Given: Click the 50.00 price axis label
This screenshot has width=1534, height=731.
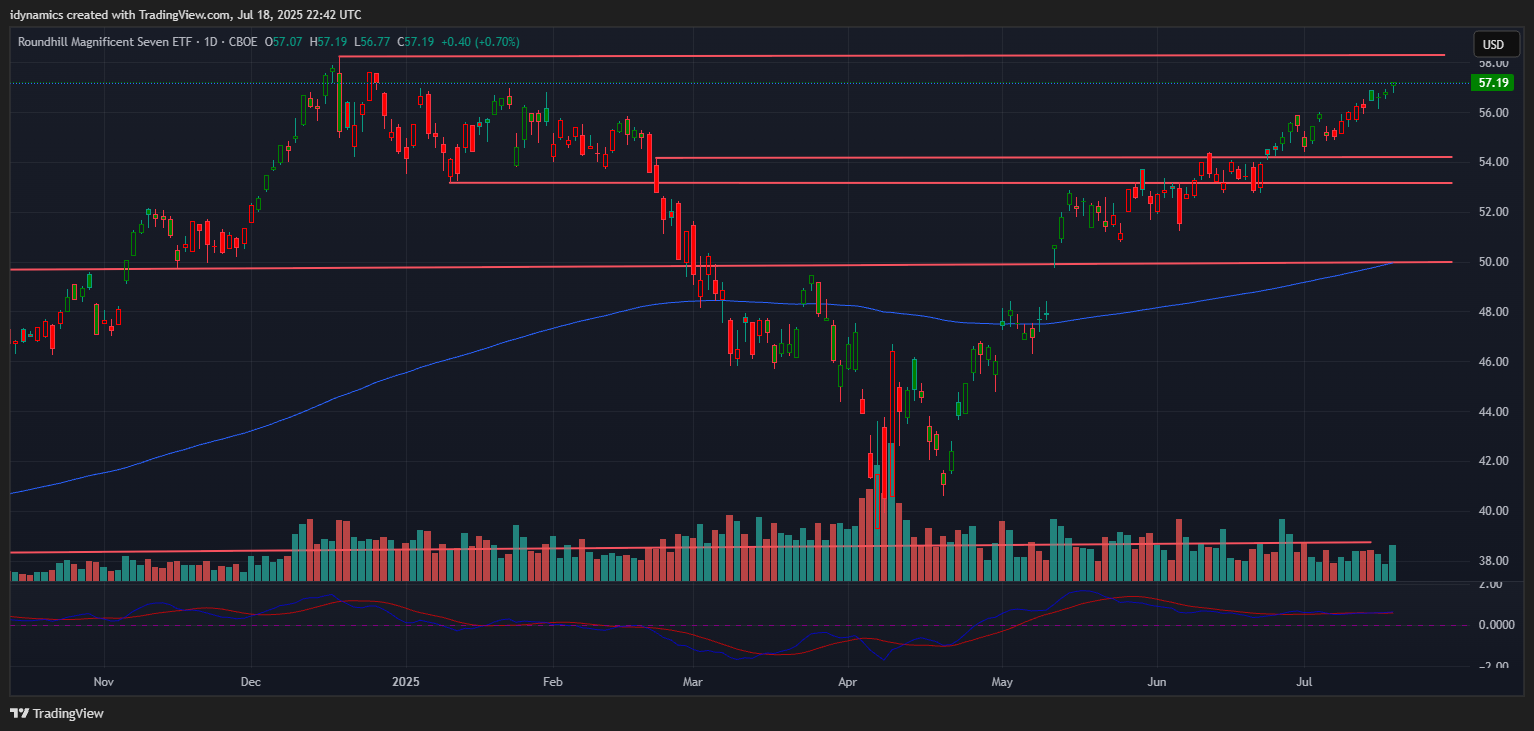Looking at the screenshot, I should coord(1493,262).
